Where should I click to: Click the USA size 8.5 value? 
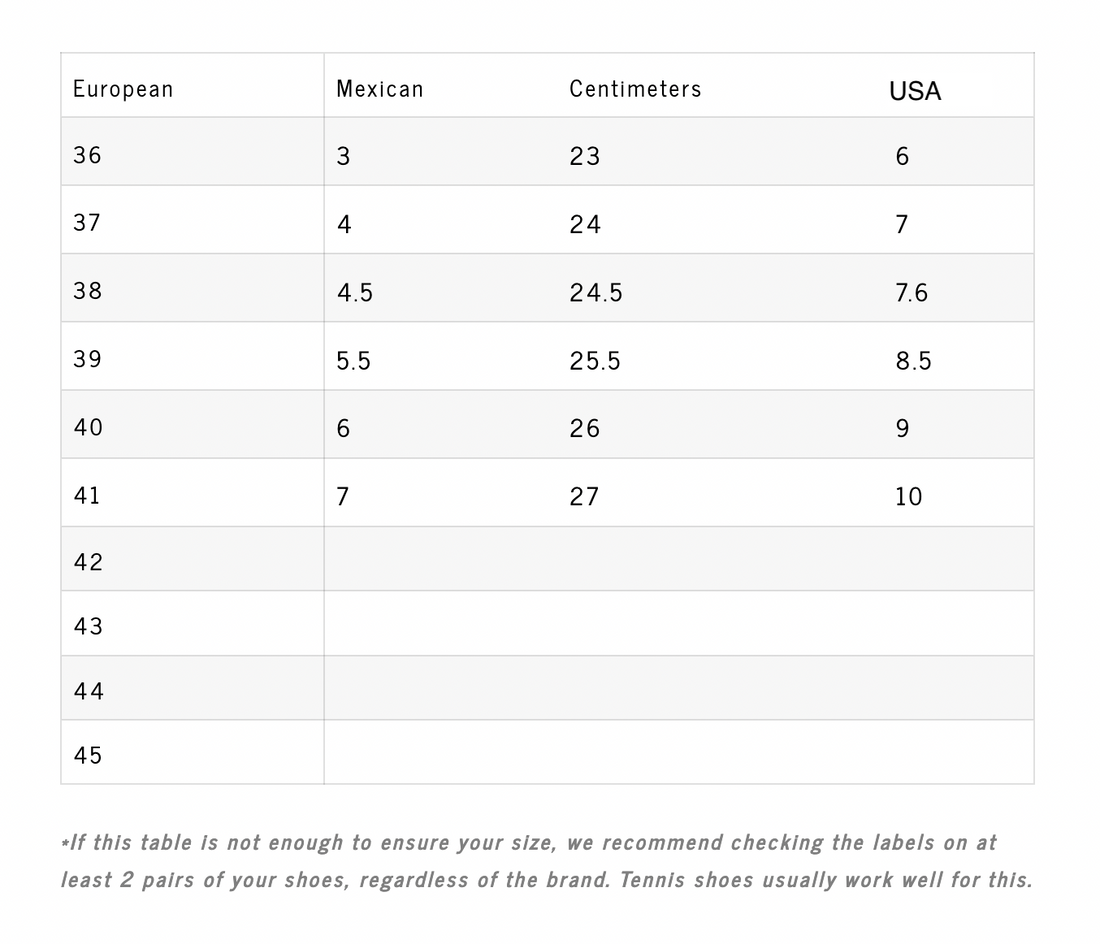(913, 361)
